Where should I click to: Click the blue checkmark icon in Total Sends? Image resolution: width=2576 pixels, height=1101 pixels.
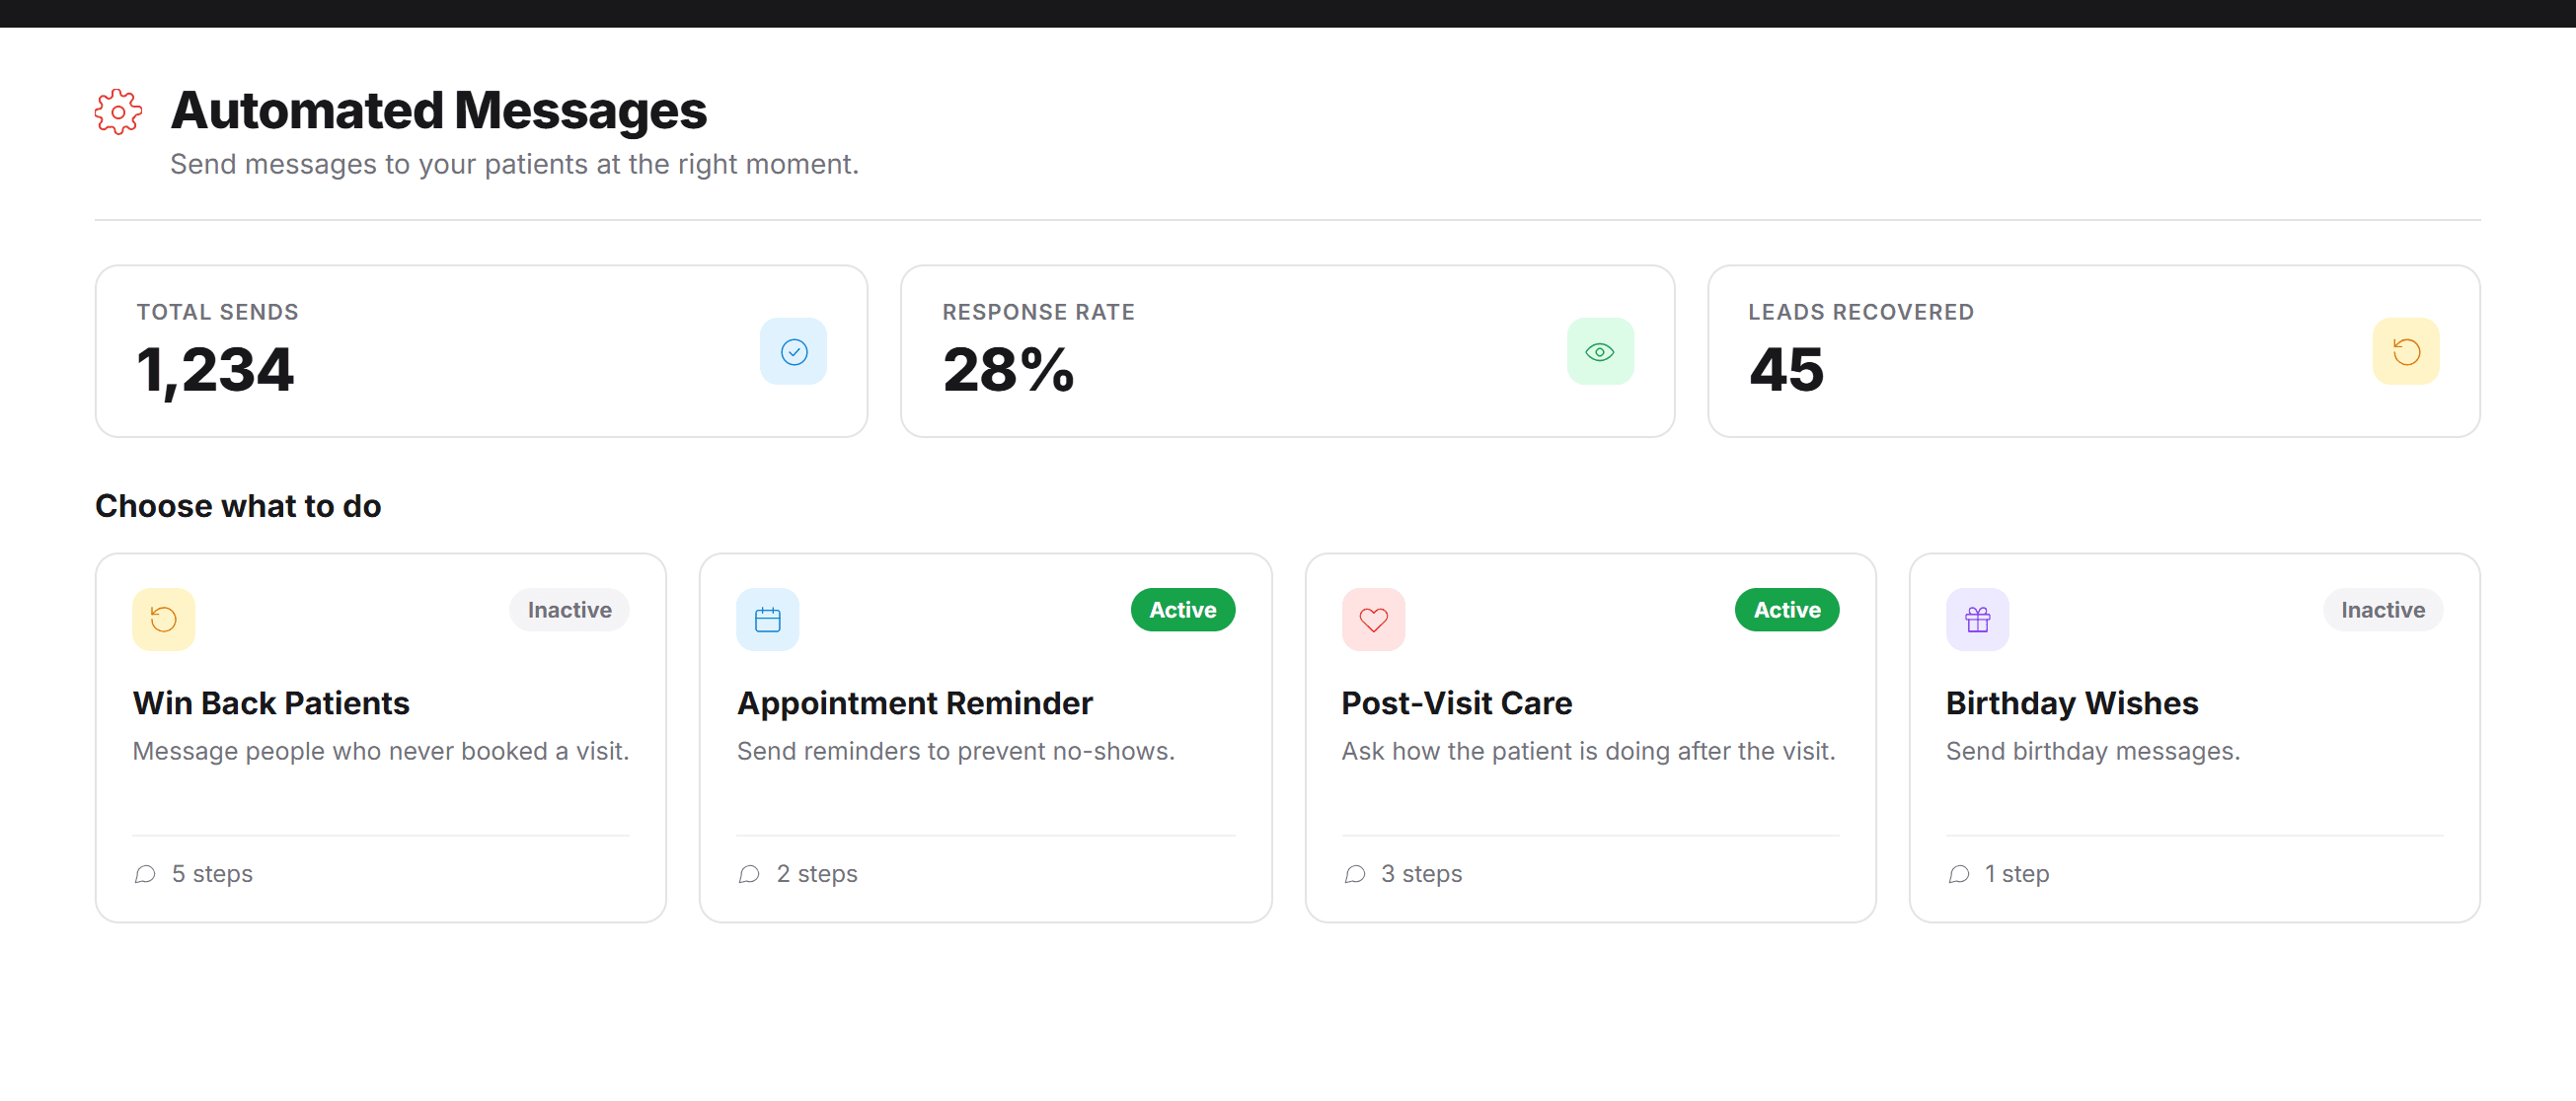[794, 352]
